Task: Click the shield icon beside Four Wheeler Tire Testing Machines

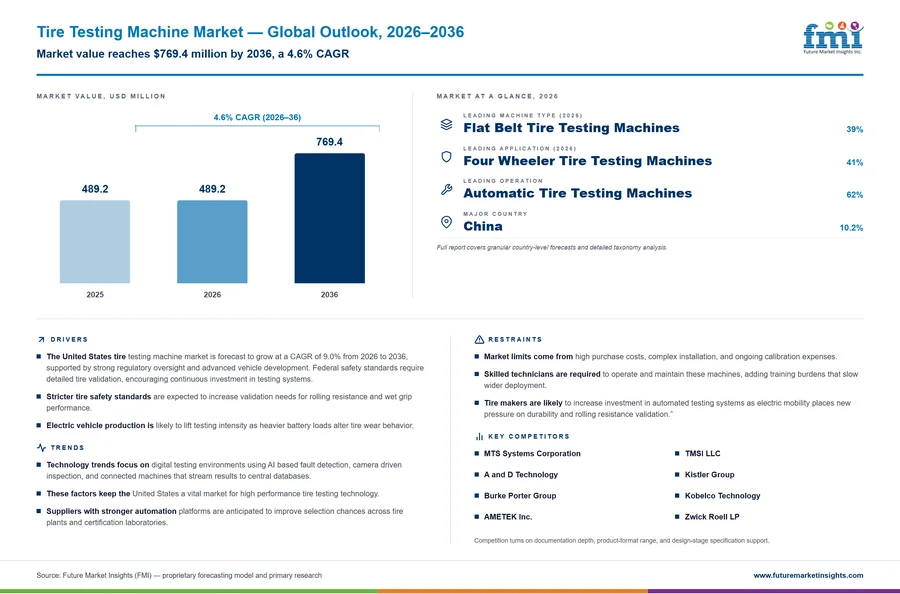Action: click(x=446, y=157)
